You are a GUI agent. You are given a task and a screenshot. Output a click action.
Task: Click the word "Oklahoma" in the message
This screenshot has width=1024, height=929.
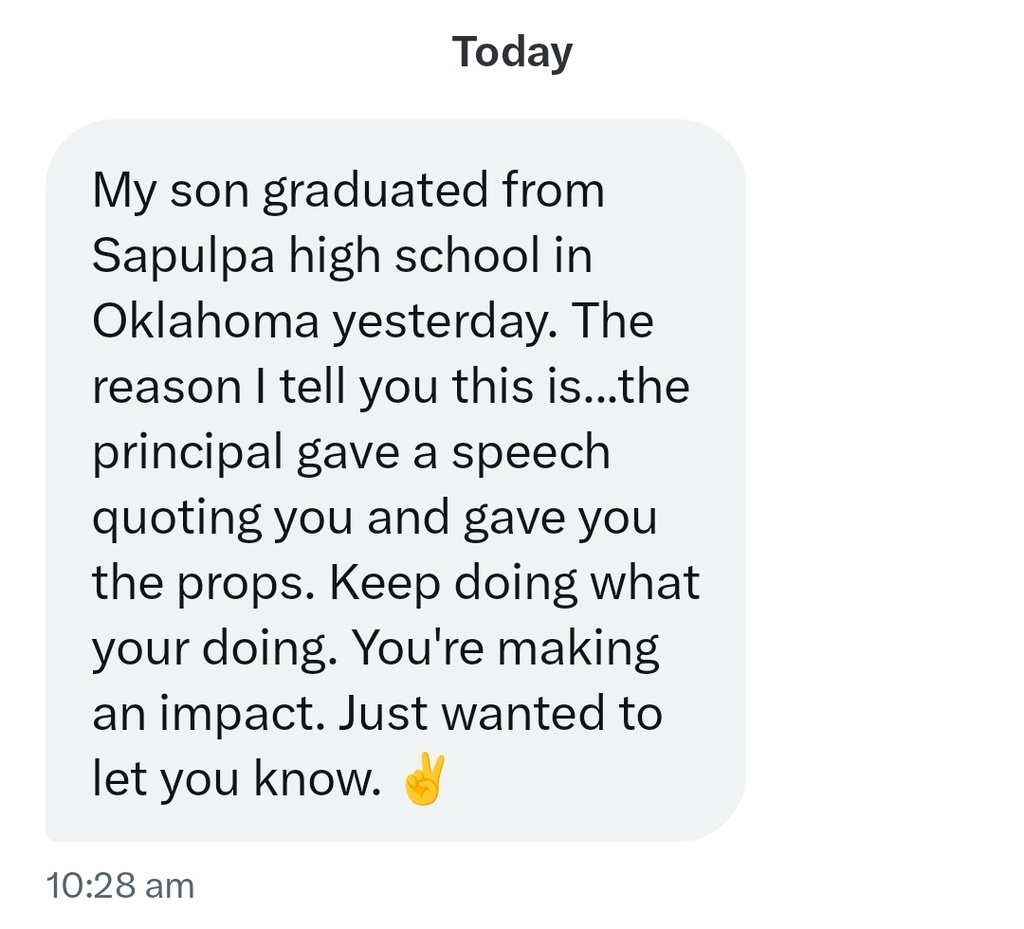(x=206, y=322)
